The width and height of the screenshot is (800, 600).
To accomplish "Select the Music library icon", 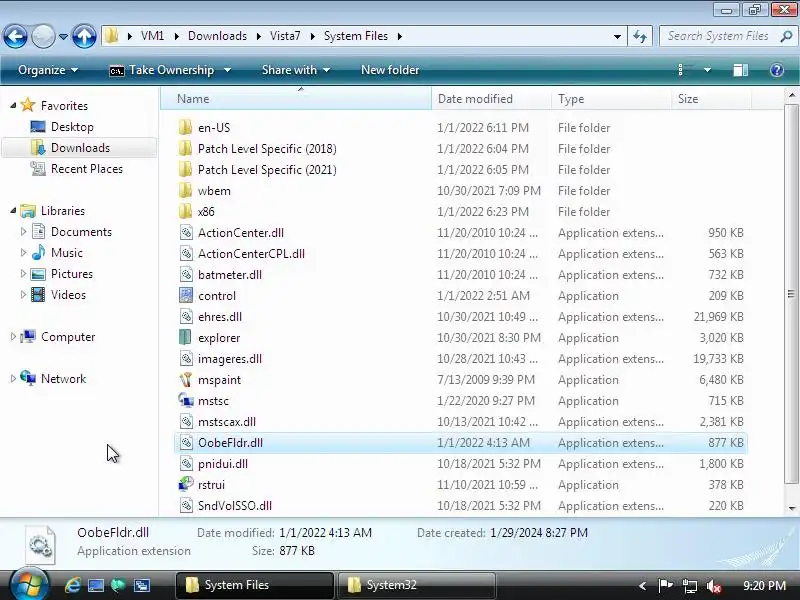I will coord(38,253).
